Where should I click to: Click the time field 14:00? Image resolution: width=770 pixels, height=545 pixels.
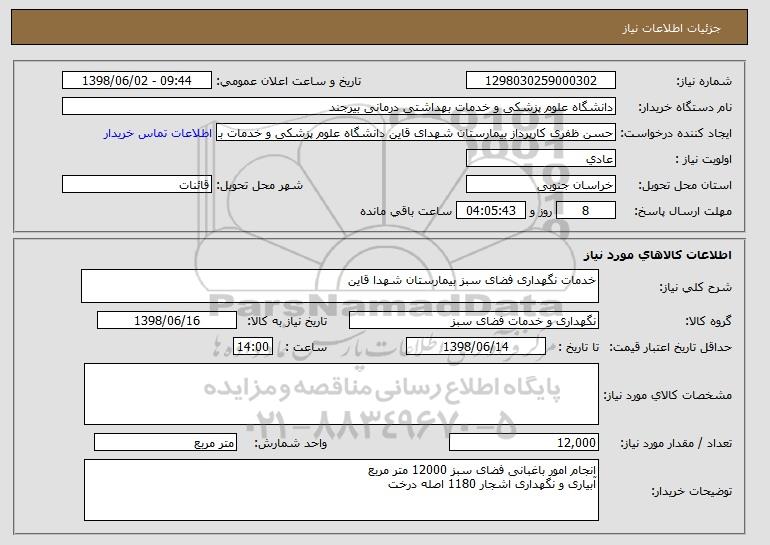pyautogui.click(x=253, y=347)
